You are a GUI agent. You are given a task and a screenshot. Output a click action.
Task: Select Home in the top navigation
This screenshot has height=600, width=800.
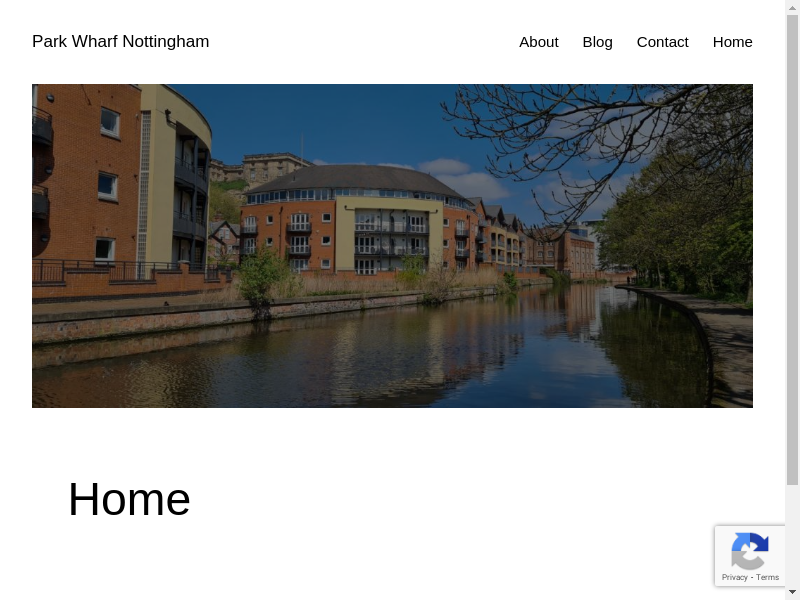tap(732, 42)
